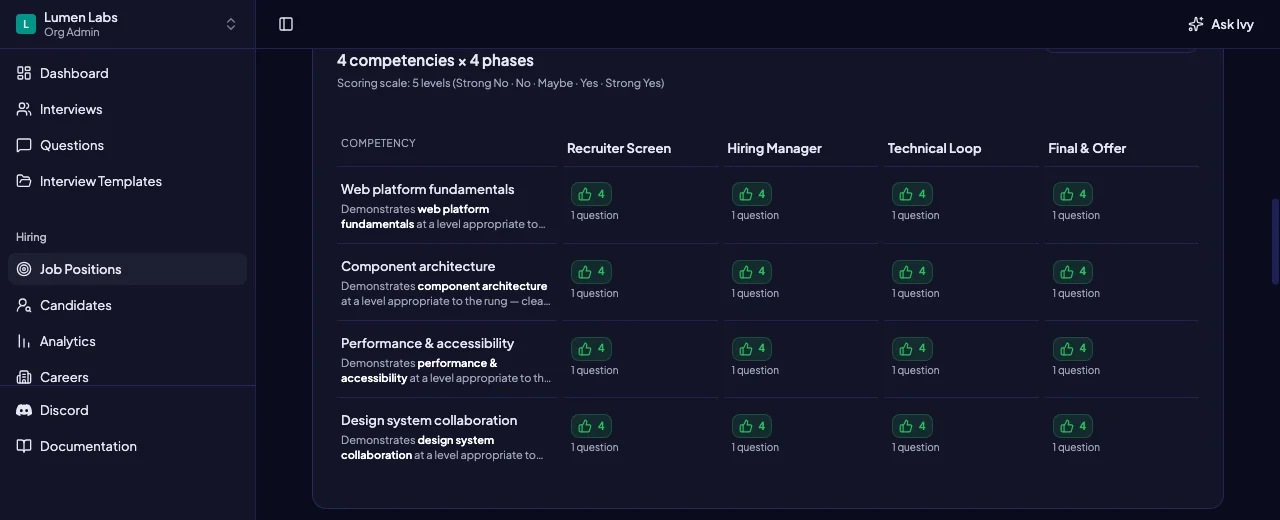Open Interview Templates in sidebar
Image resolution: width=1280 pixels, height=520 pixels.
click(127, 181)
